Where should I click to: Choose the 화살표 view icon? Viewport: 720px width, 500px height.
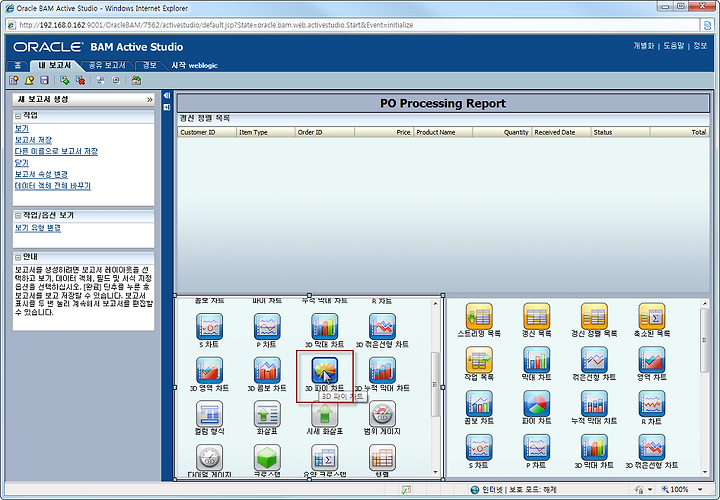[267, 414]
